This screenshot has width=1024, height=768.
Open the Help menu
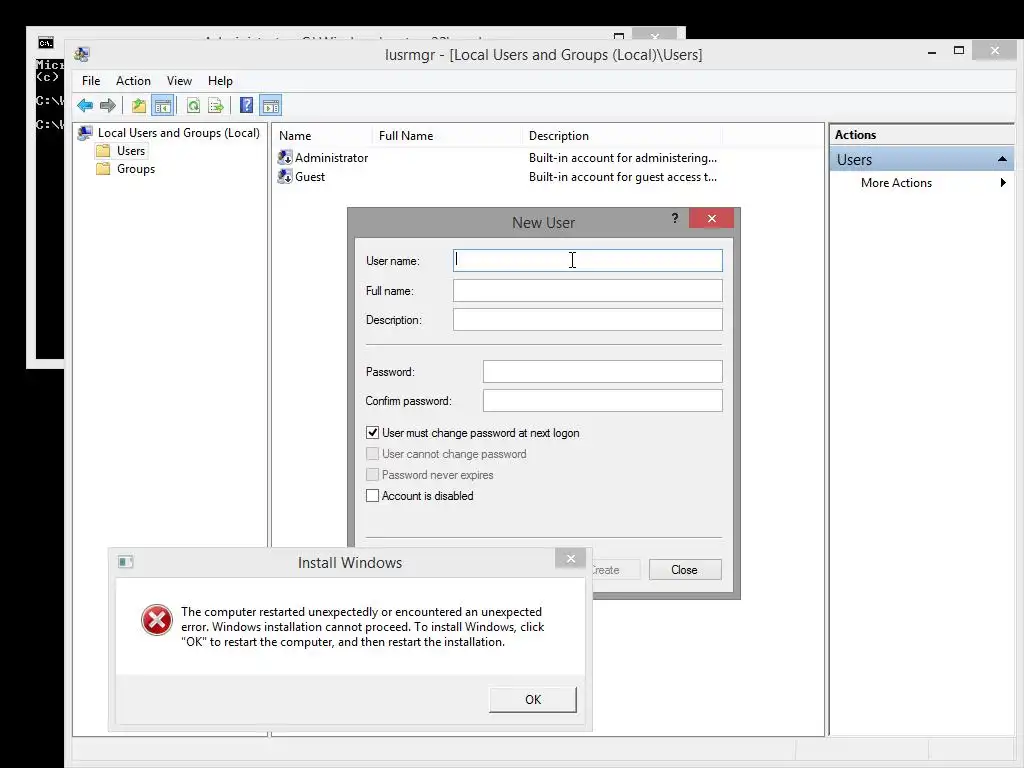point(220,80)
